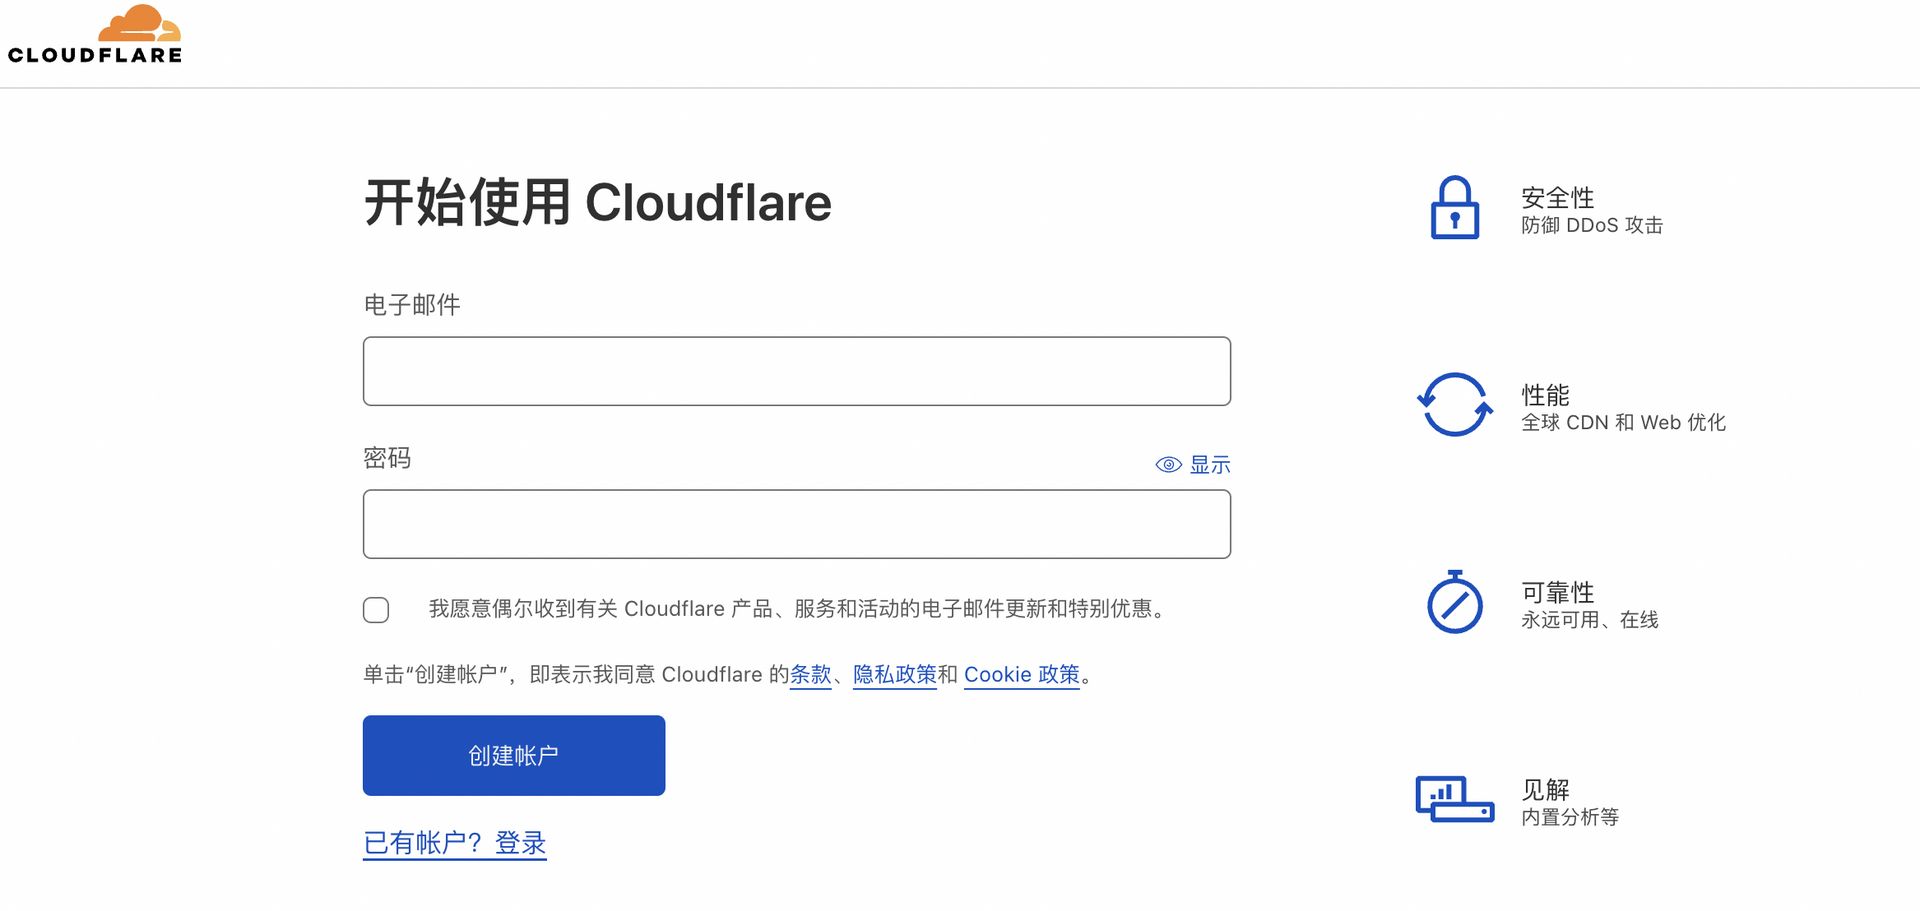Screen dimensions: 1920x911
Task: Click the eye icon beside 显示
Action: point(1167,464)
